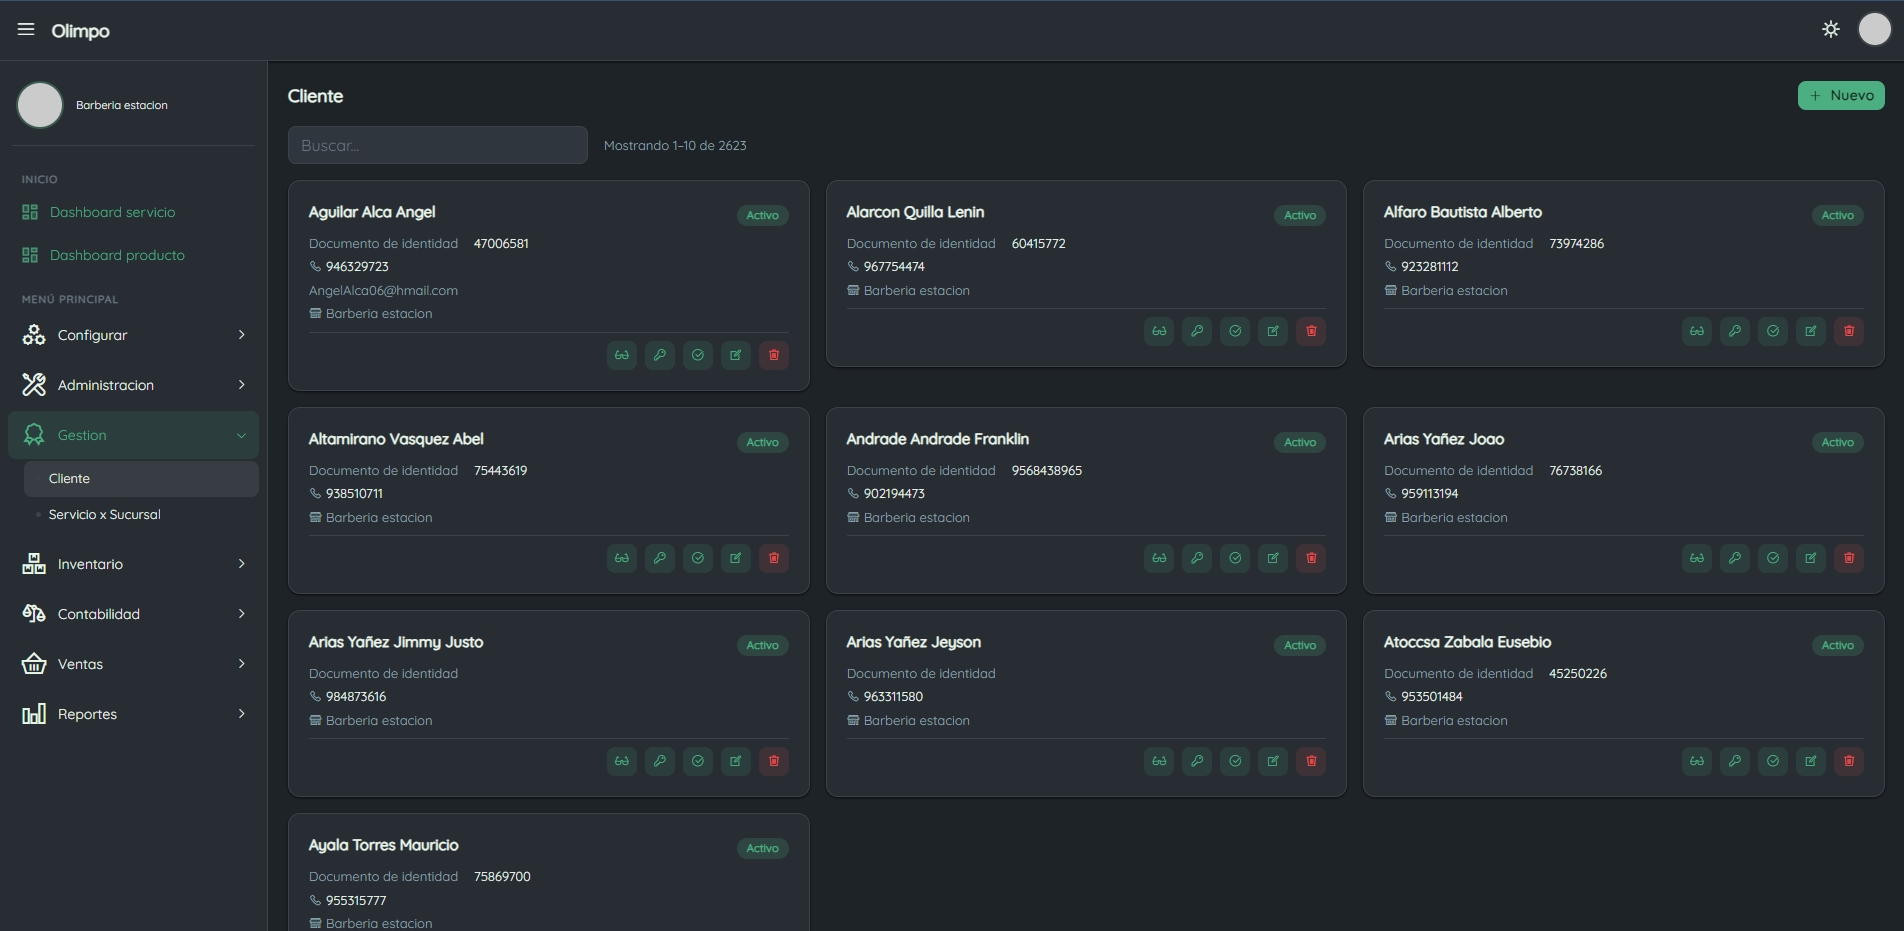Edit the Aguilar Alca Angel client
The image size is (1904, 931).
pyautogui.click(x=736, y=355)
